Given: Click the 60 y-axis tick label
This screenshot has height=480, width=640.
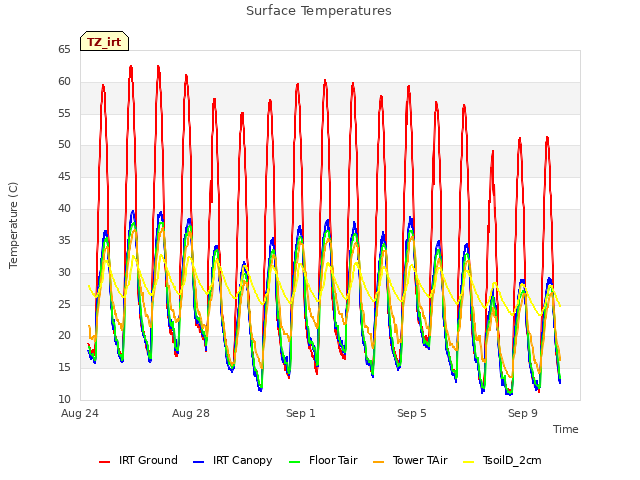Looking at the screenshot, I should pyautogui.click(x=64, y=82).
